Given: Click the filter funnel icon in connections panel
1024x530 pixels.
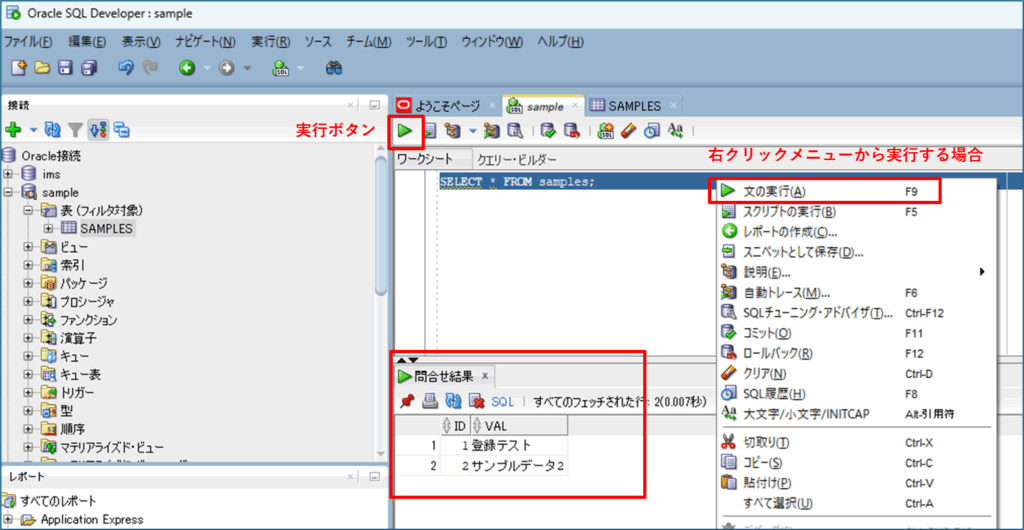Looking at the screenshot, I should 75,130.
